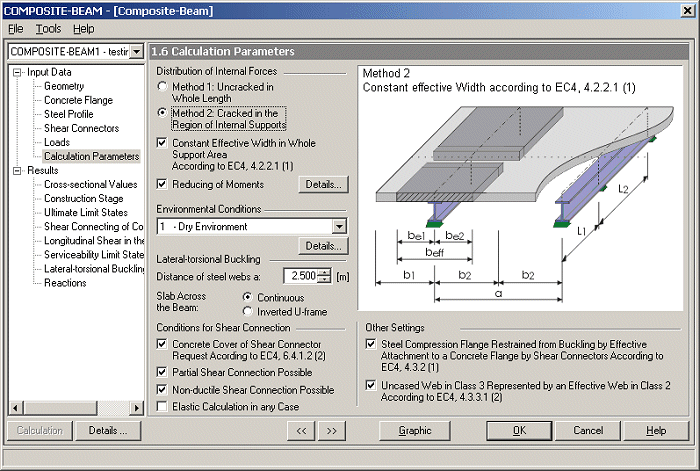Click the bottom Help button
Screen dimensions: 700x471
(656, 431)
